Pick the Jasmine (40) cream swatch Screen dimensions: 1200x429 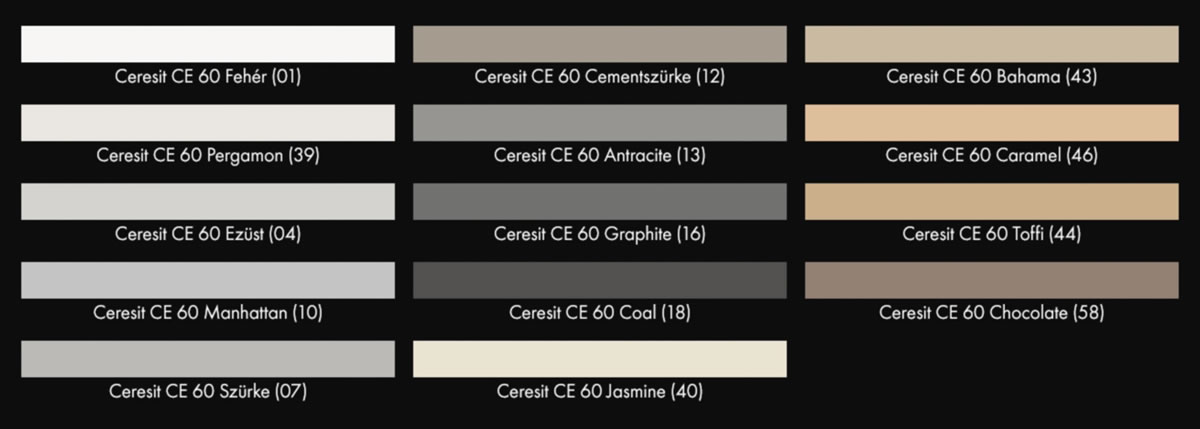600,359
